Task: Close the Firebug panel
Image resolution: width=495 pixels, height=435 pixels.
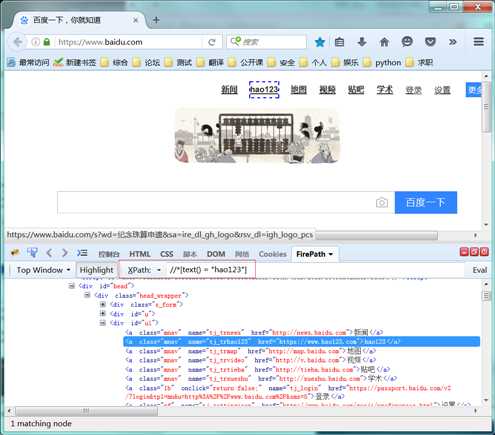Action: 484,252
